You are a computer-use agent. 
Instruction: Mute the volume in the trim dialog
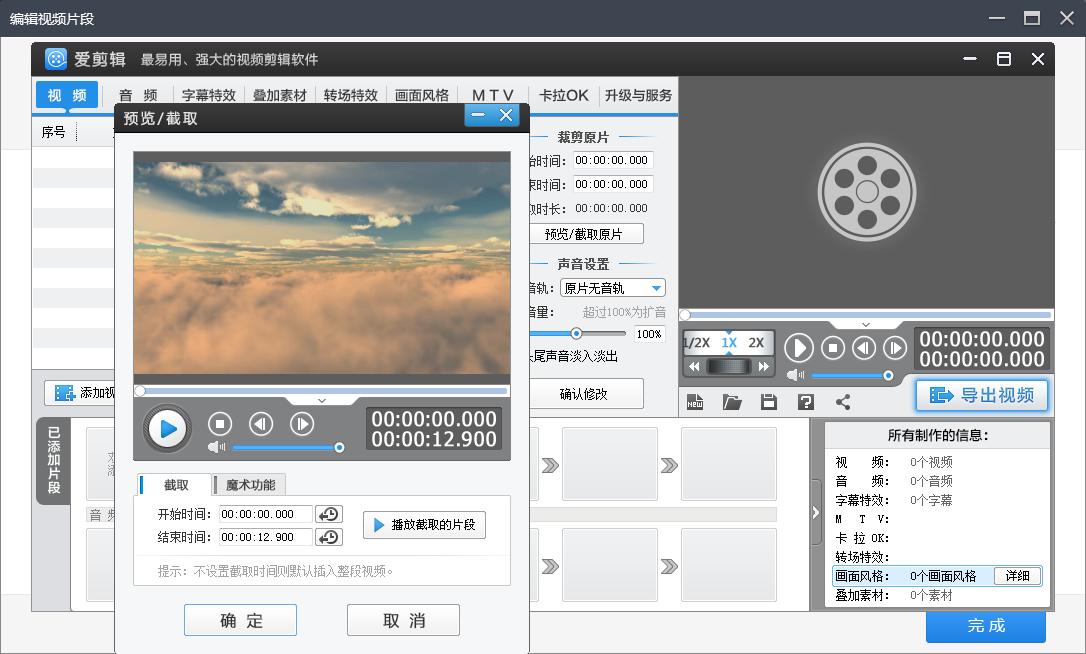pyautogui.click(x=216, y=447)
